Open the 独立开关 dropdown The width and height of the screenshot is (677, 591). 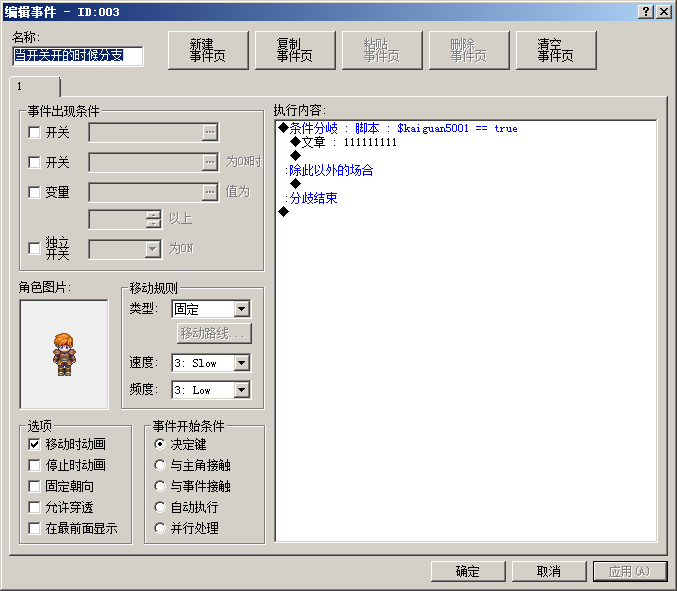point(152,249)
